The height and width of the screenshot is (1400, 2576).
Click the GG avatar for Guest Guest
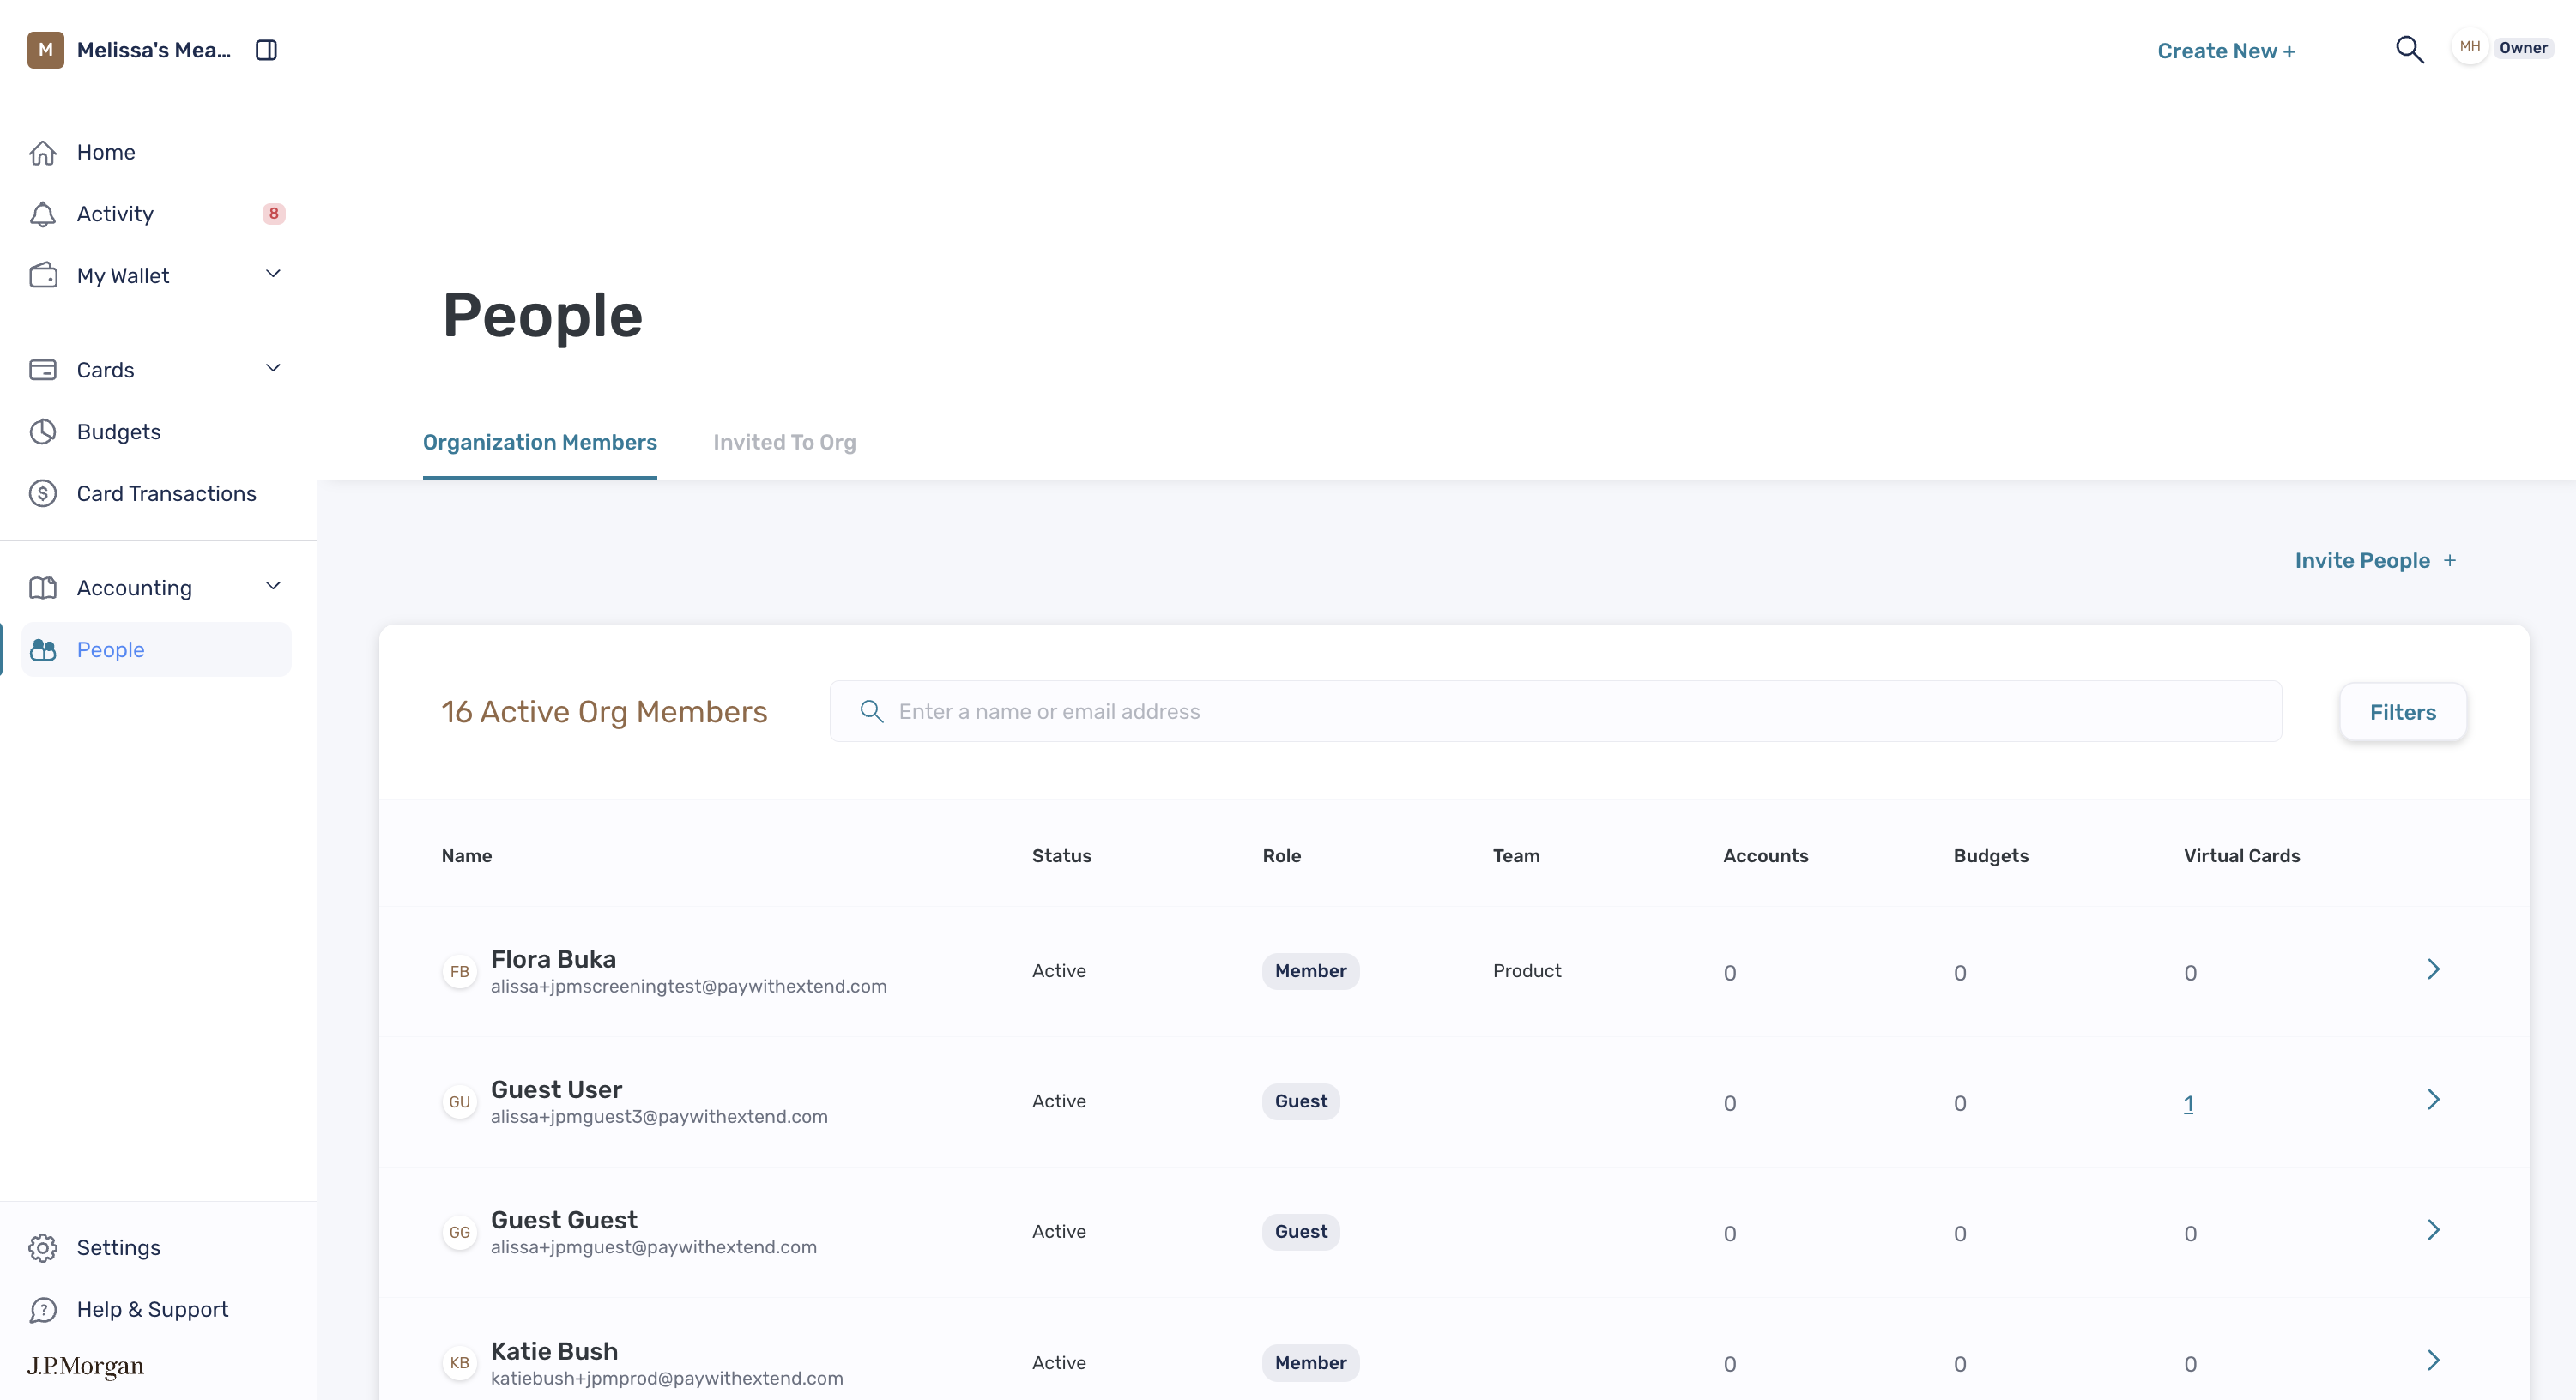459,1233
